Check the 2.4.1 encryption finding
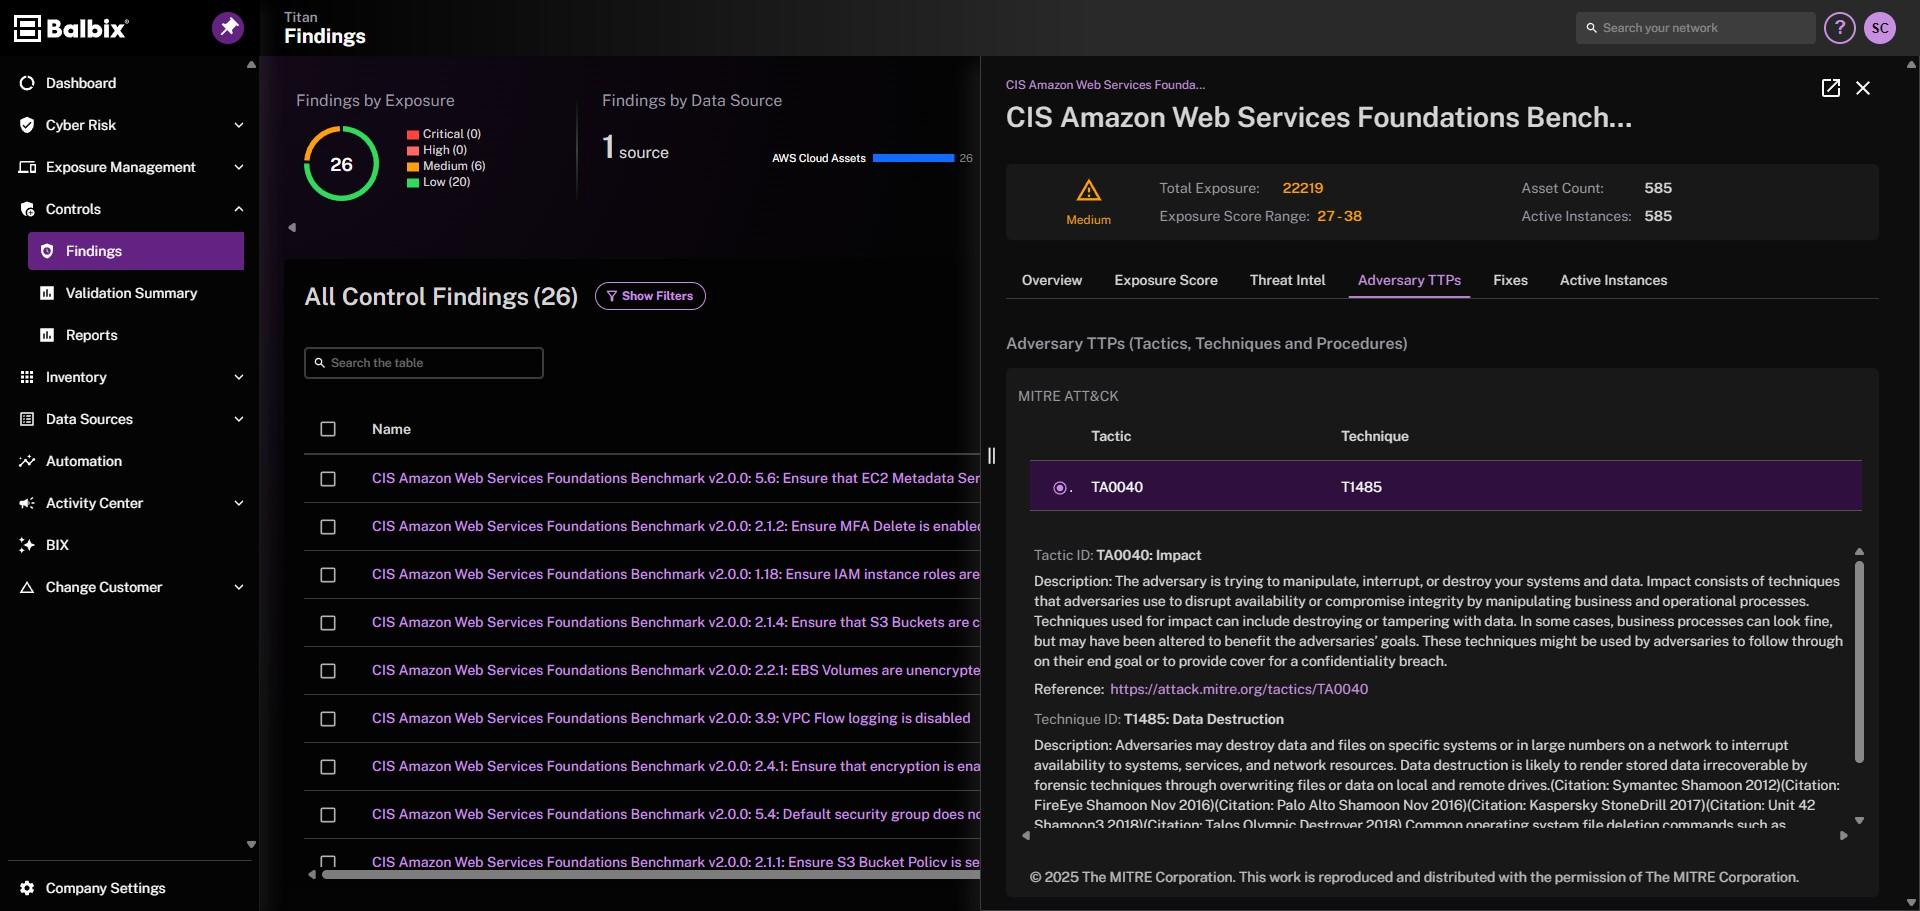Screen dimensions: 1920x911 (328, 767)
